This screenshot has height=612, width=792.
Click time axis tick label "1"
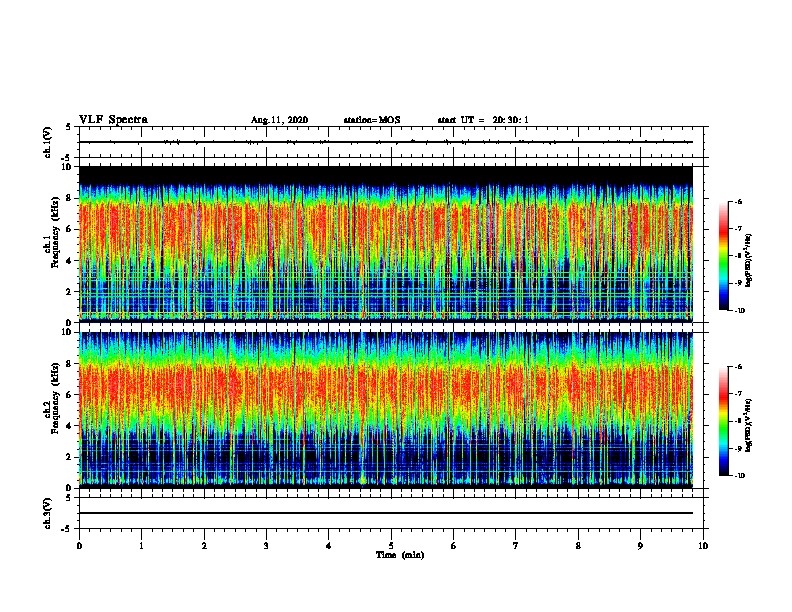tap(142, 546)
